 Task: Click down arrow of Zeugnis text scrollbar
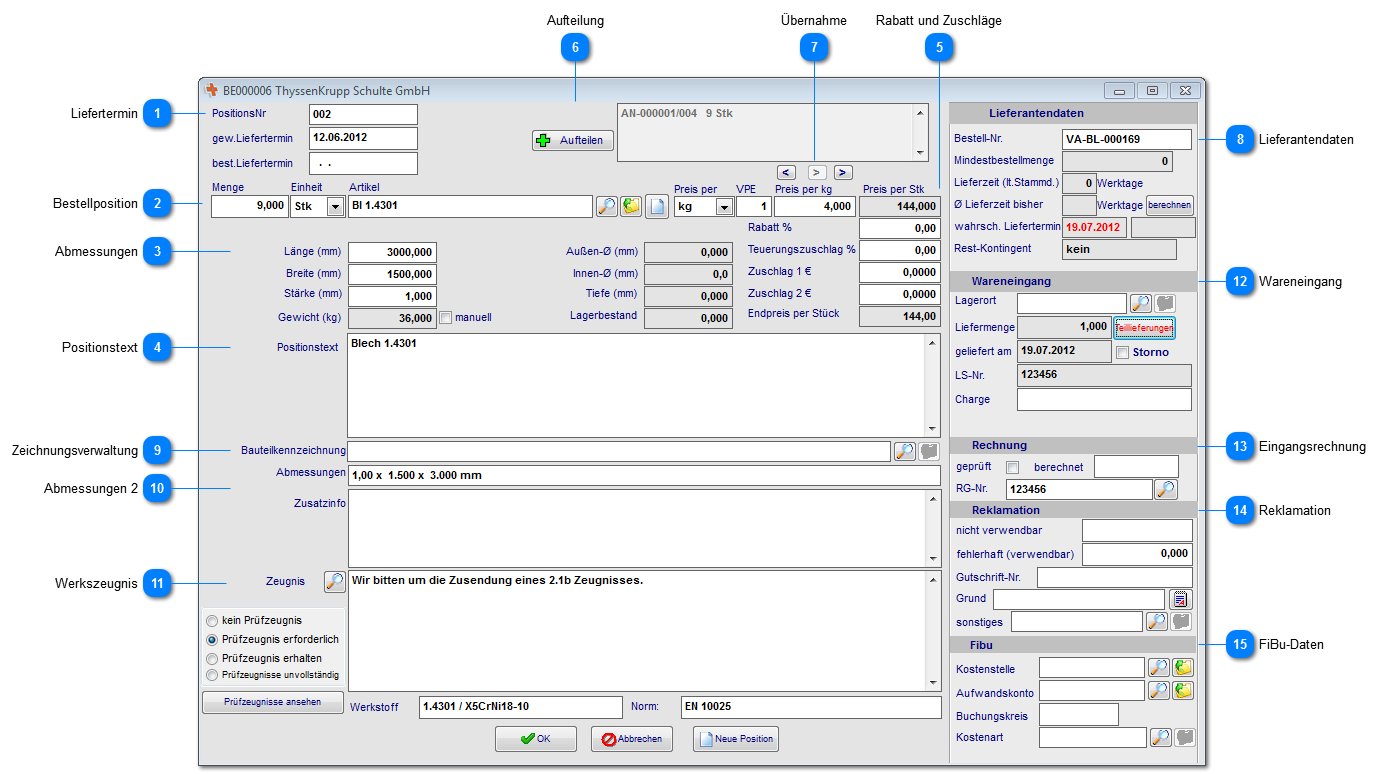click(x=933, y=682)
